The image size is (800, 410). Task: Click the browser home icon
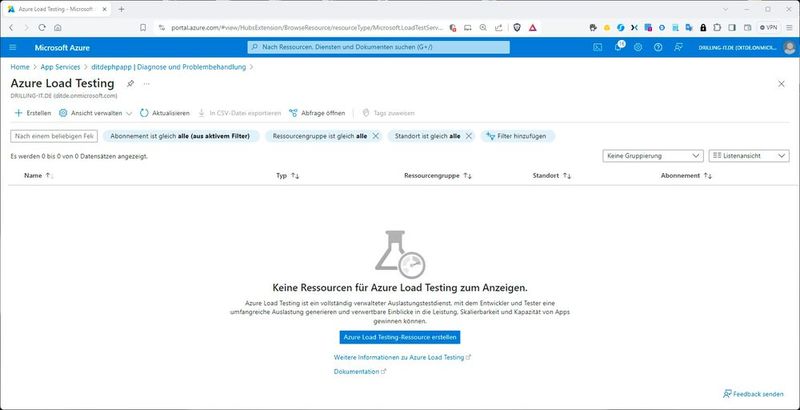coord(58,28)
